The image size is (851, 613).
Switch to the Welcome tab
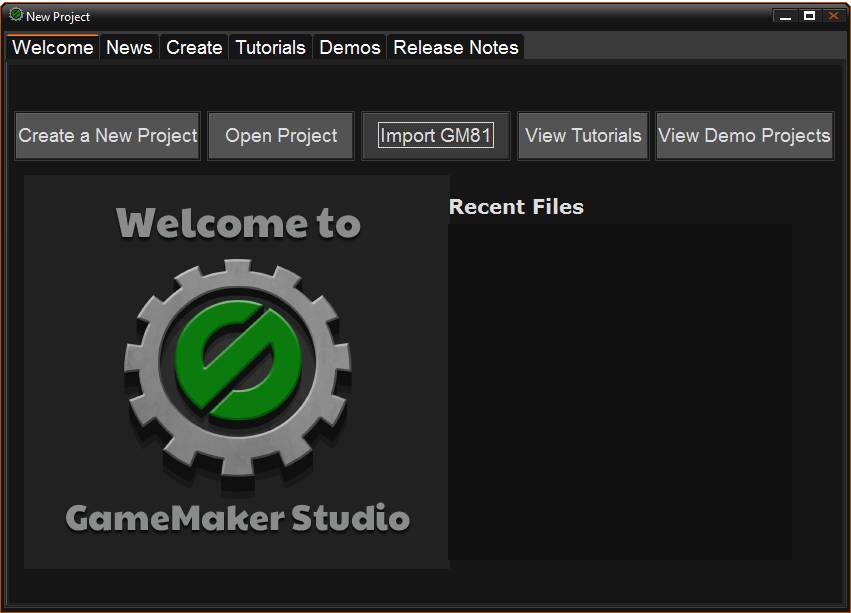53,47
